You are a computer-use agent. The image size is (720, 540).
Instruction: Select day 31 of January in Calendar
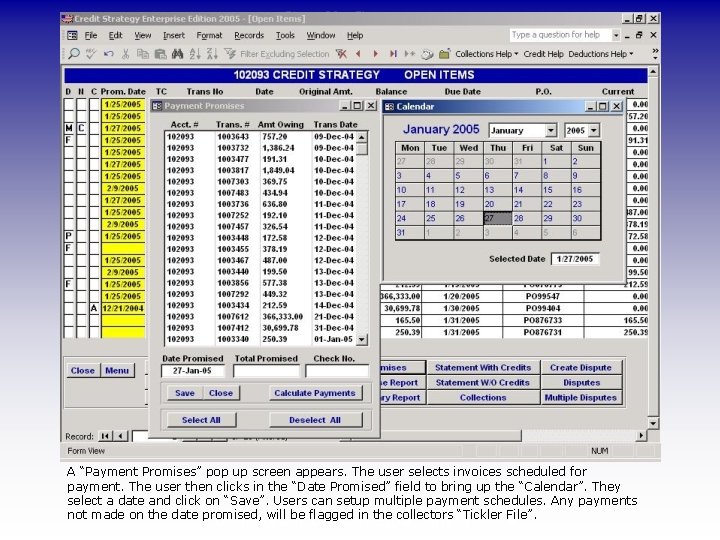click(x=409, y=232)
